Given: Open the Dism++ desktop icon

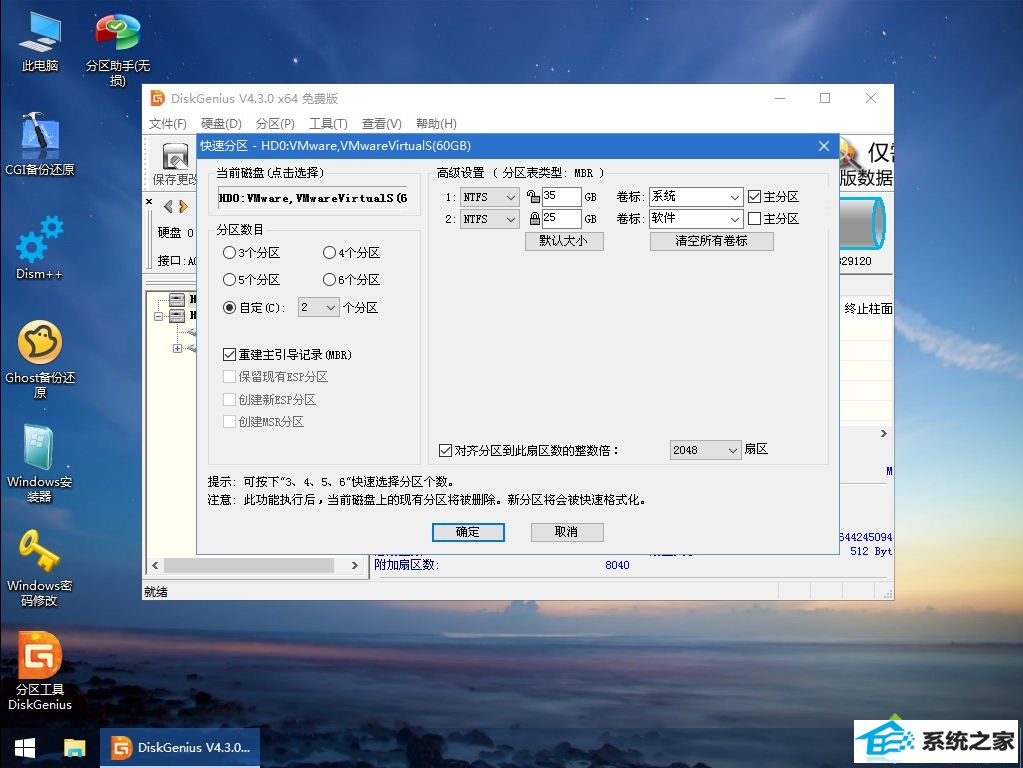Looking at the screenshot, I should click(x=40, y=248).
